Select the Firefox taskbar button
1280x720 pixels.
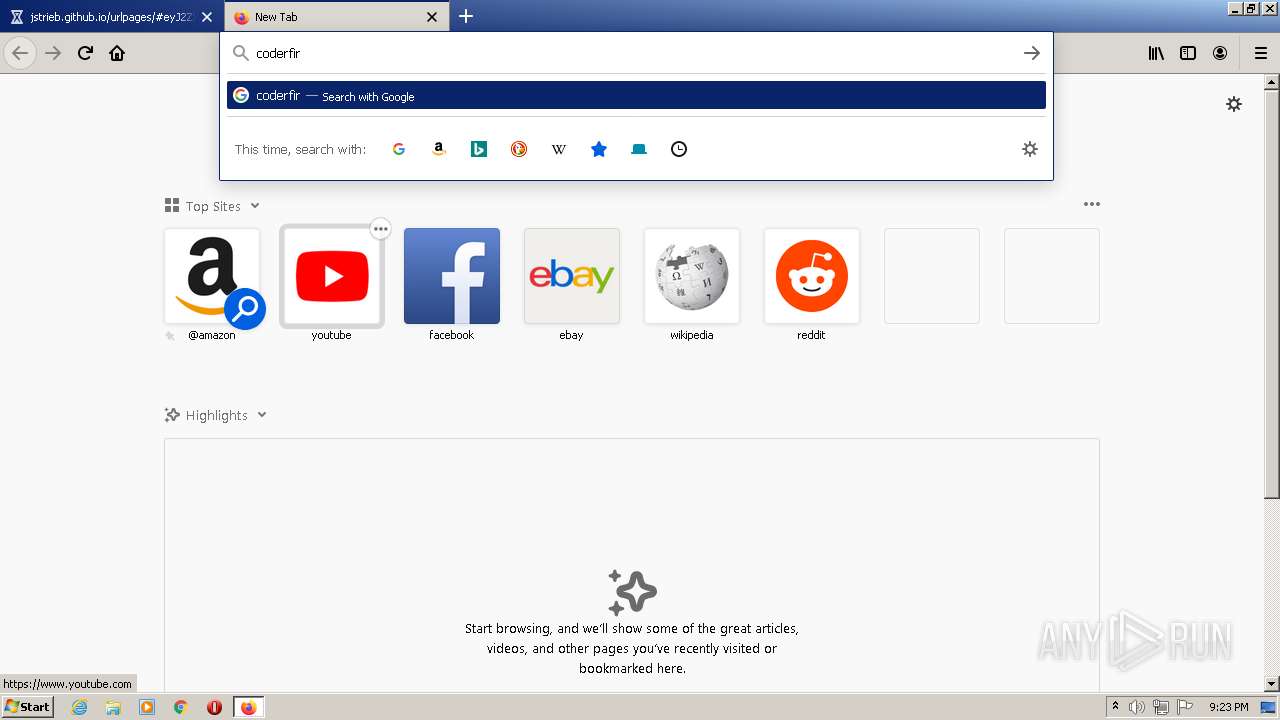coord(248,707)
